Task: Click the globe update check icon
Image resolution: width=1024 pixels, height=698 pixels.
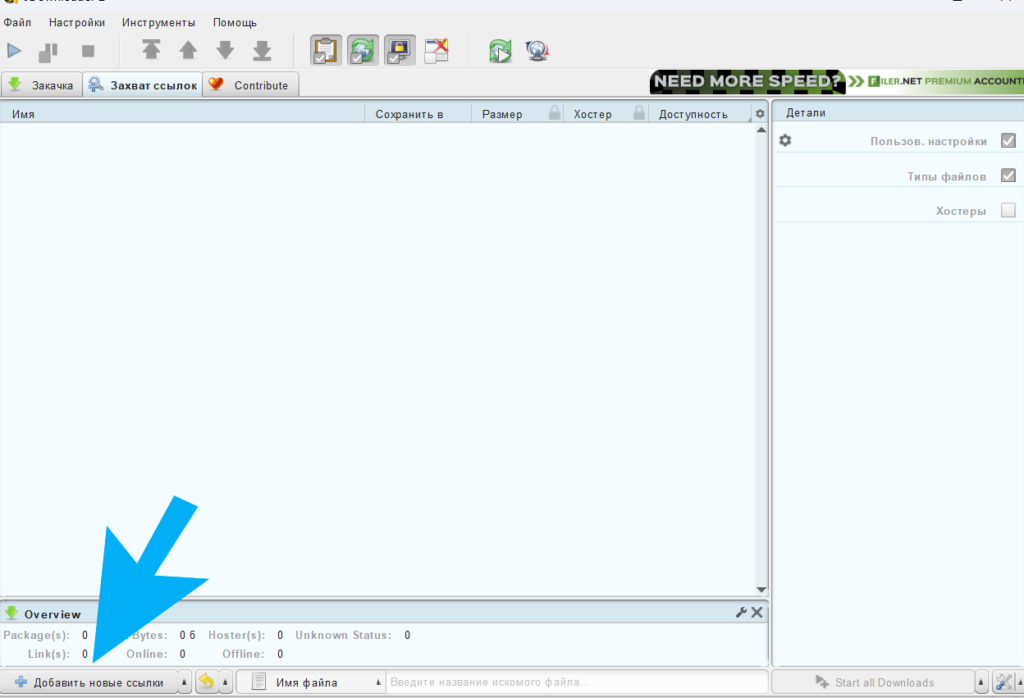Action: pos(537,51)
